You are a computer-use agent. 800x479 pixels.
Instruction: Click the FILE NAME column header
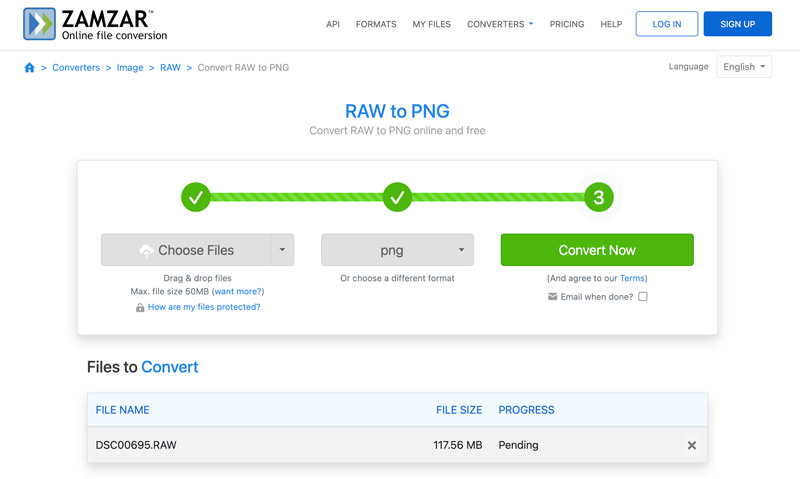point(122,410)
